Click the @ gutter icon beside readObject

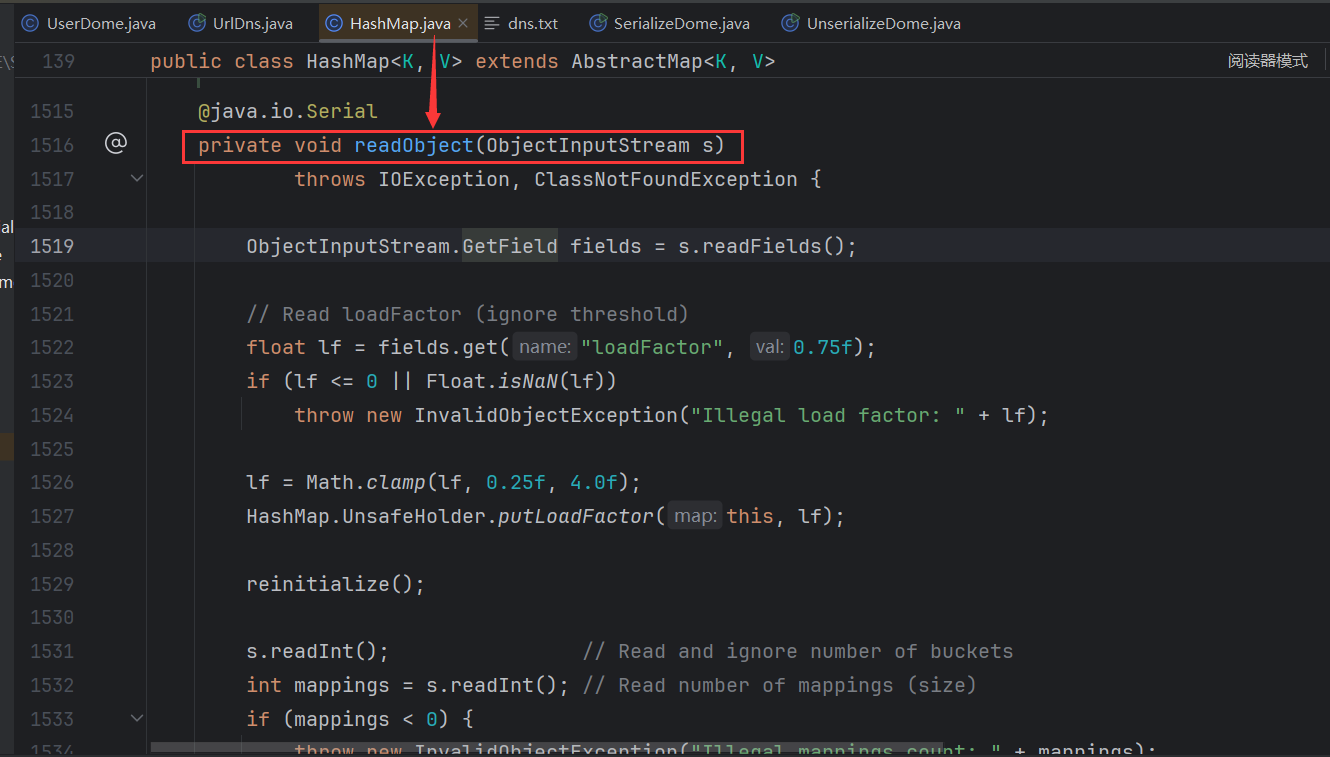click(x=116, y=144)
